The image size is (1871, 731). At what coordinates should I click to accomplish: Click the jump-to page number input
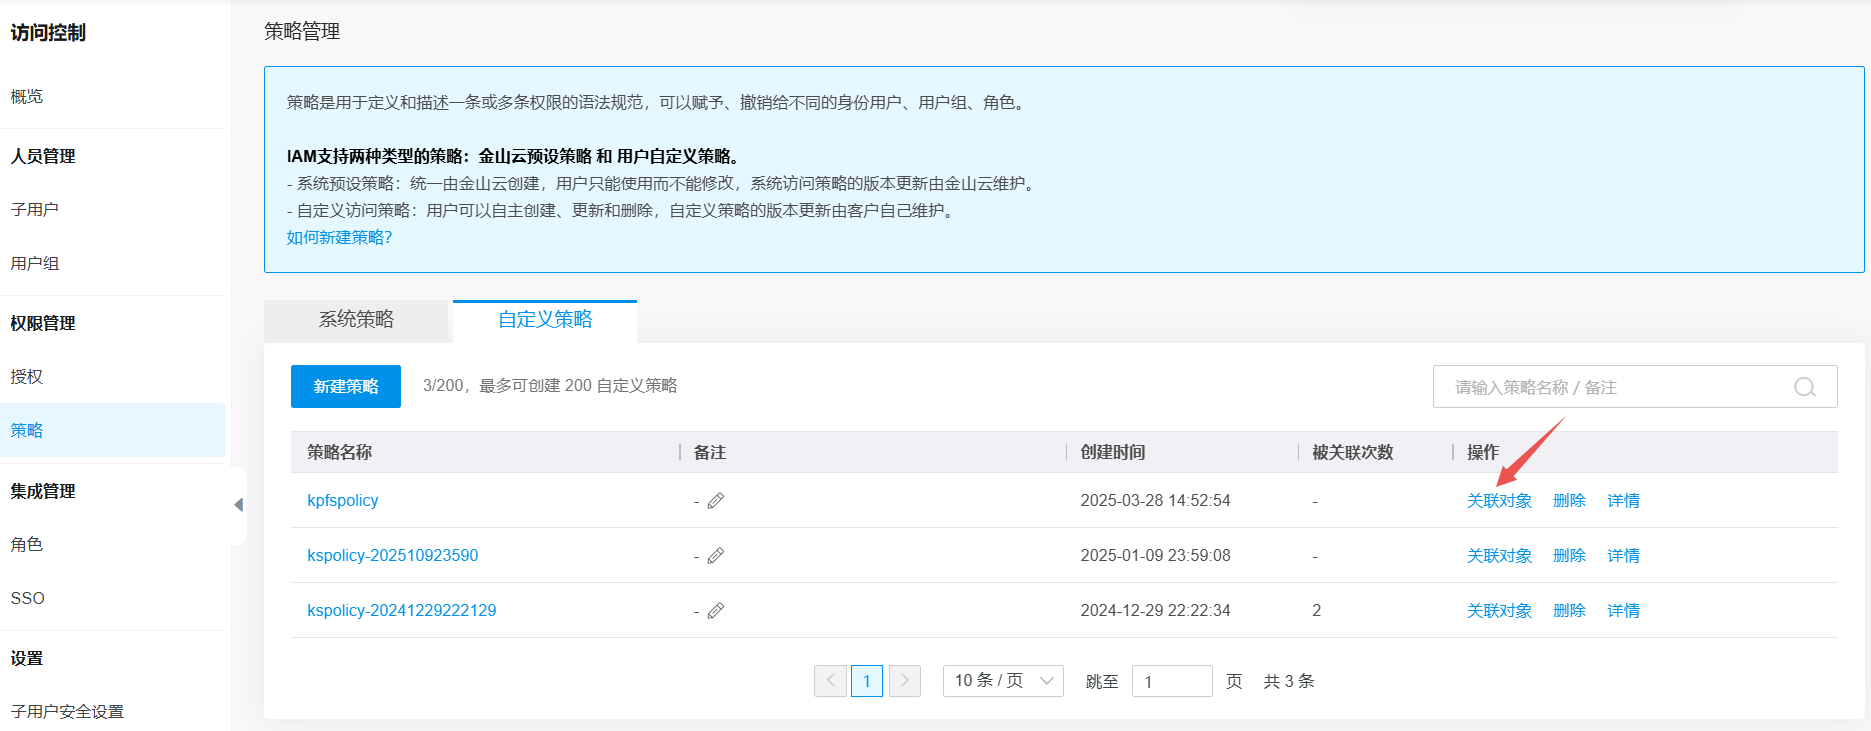pyautogui.click(x=1171, y=681)
